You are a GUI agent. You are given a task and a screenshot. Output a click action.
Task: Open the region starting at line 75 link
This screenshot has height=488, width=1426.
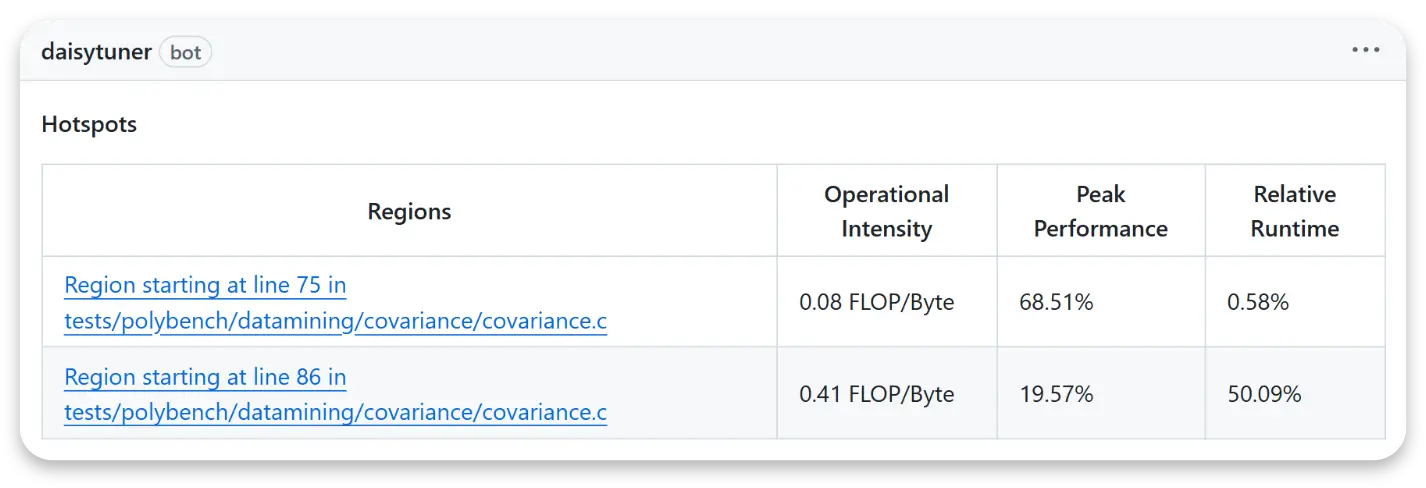205,285
